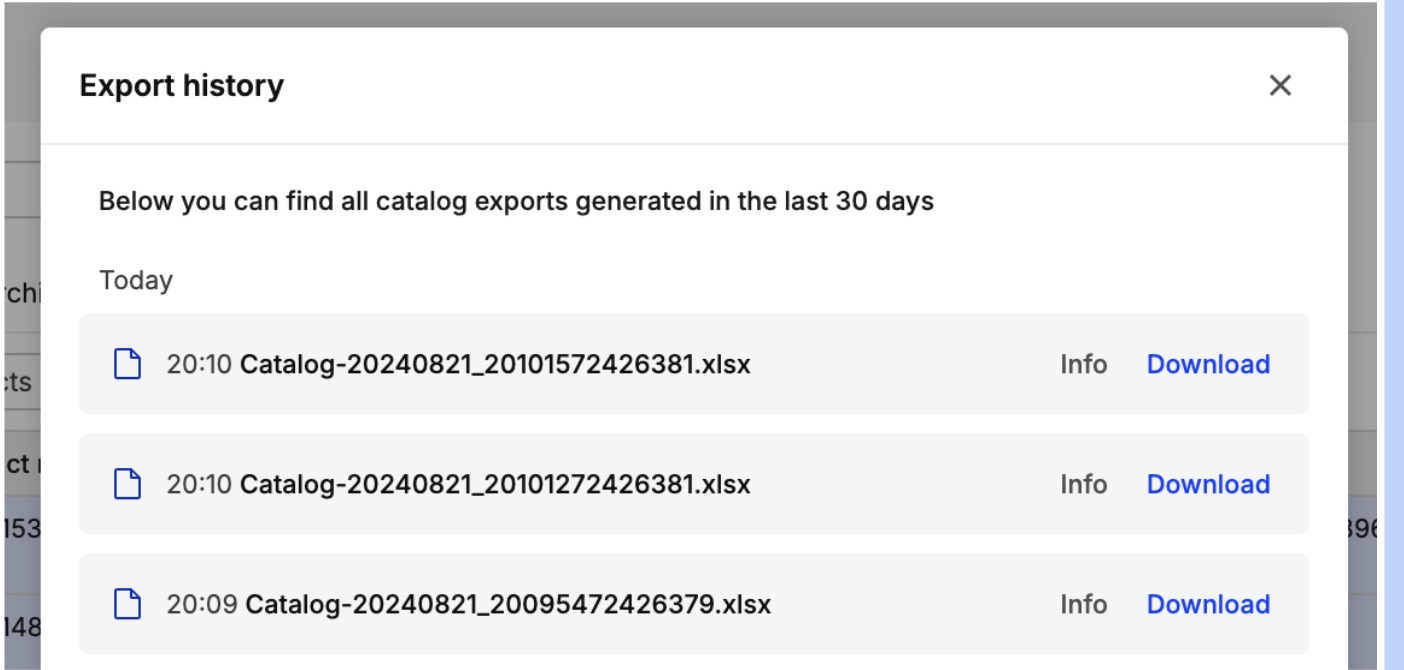This screenshot has height=670, width=1404.
Task: Click the "Today" section label
Action: 136,280
